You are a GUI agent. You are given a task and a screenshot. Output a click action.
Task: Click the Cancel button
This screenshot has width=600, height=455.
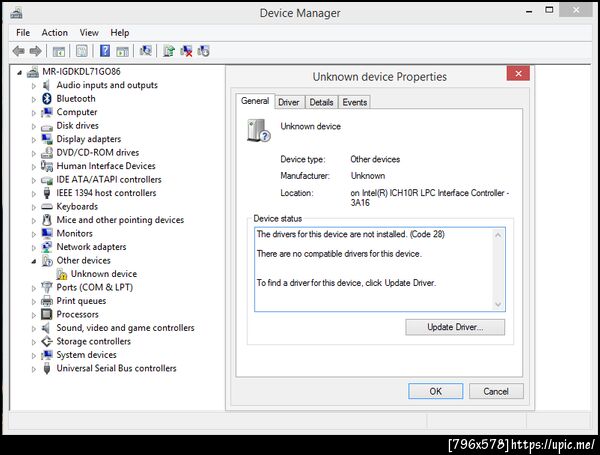(496, 391)
